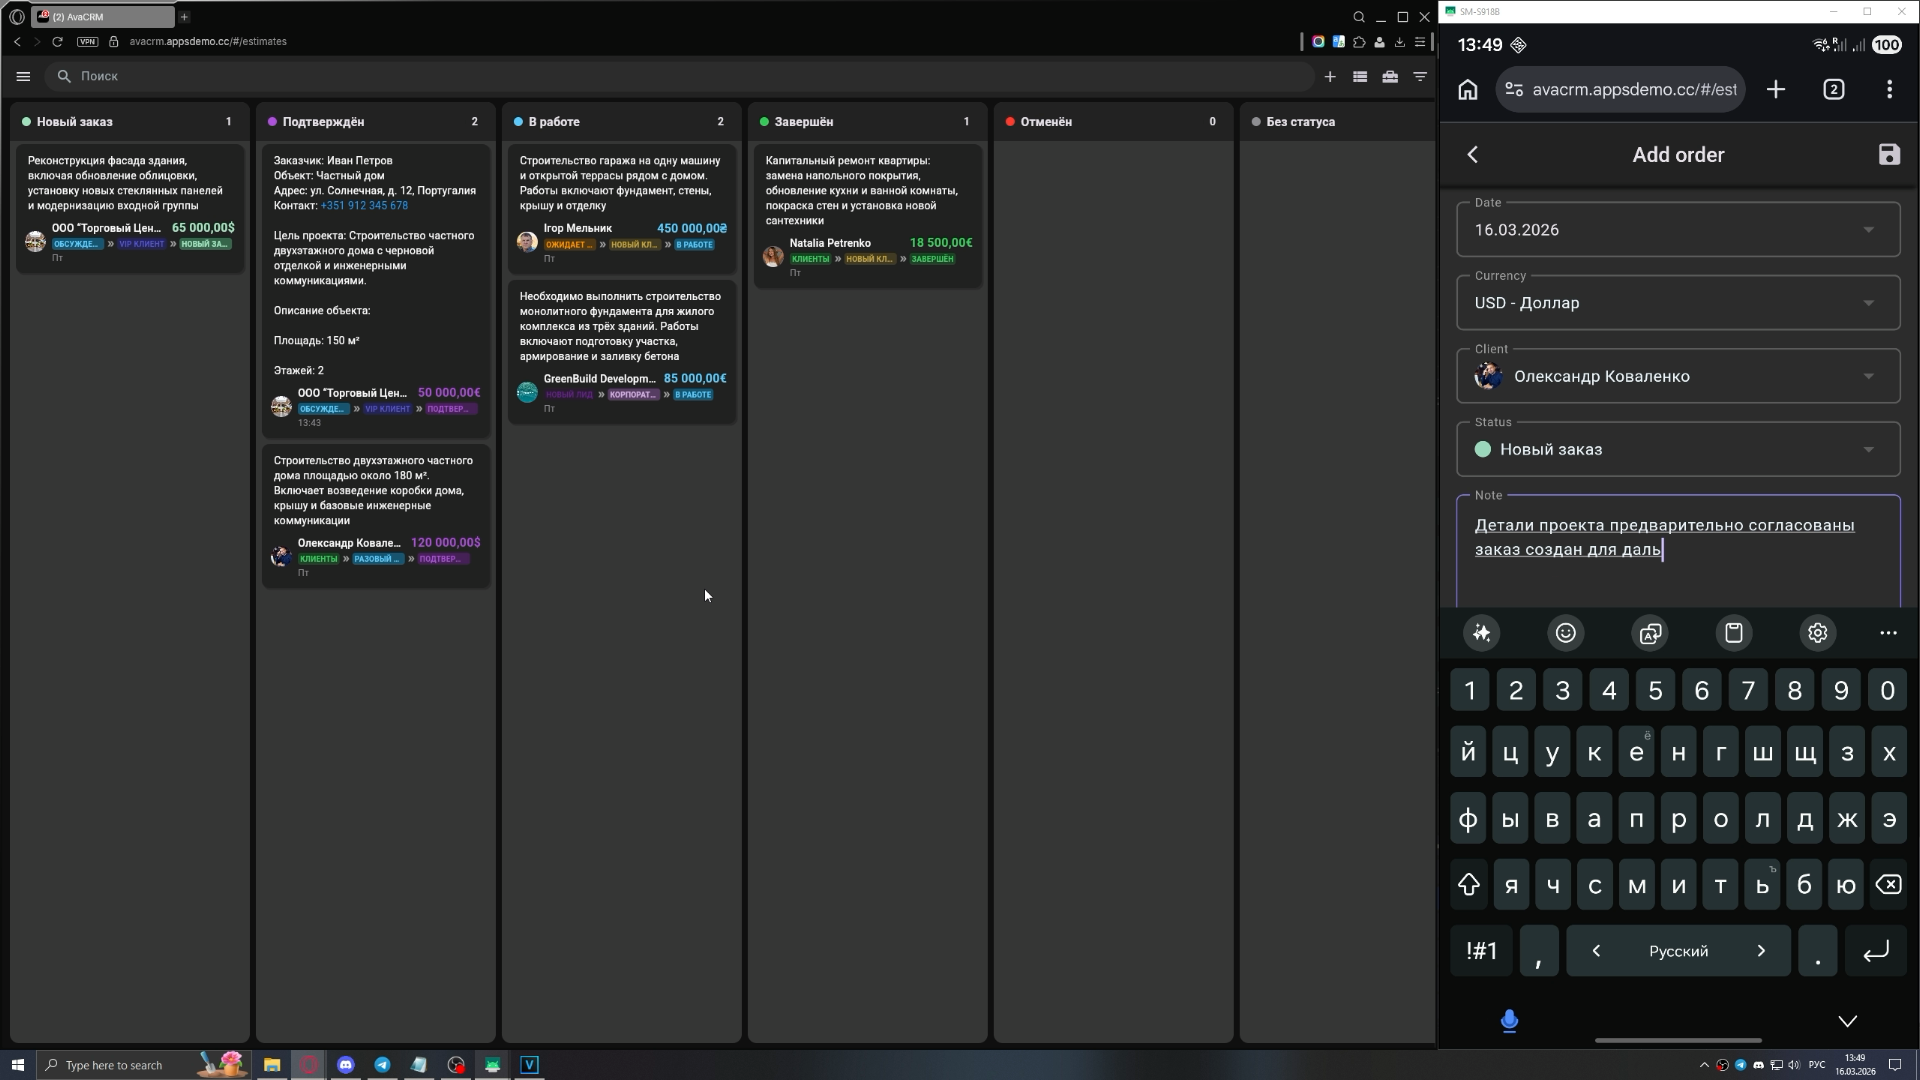Click the AvaCRM browser tab
Viewport: 1920px width, 1080px height.
[100, 17]
